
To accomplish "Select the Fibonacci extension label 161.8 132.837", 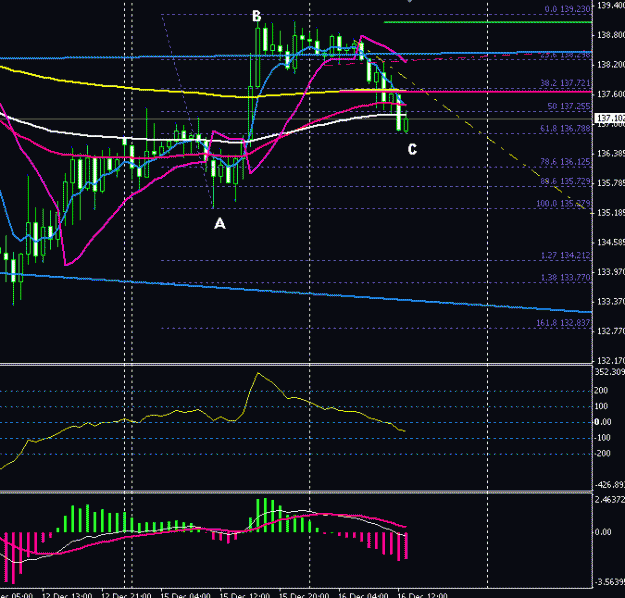I will [x=563, y=323].
